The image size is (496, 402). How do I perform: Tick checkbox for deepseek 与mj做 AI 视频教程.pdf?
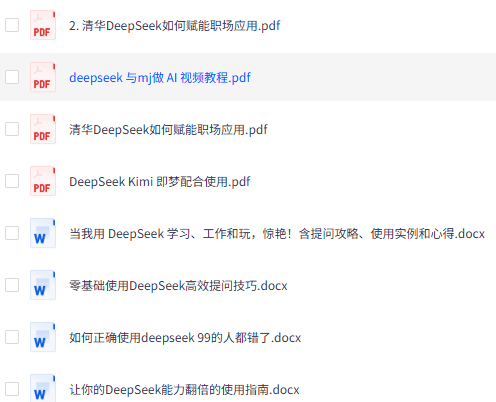pyautogui.click(x=12, y=77)
